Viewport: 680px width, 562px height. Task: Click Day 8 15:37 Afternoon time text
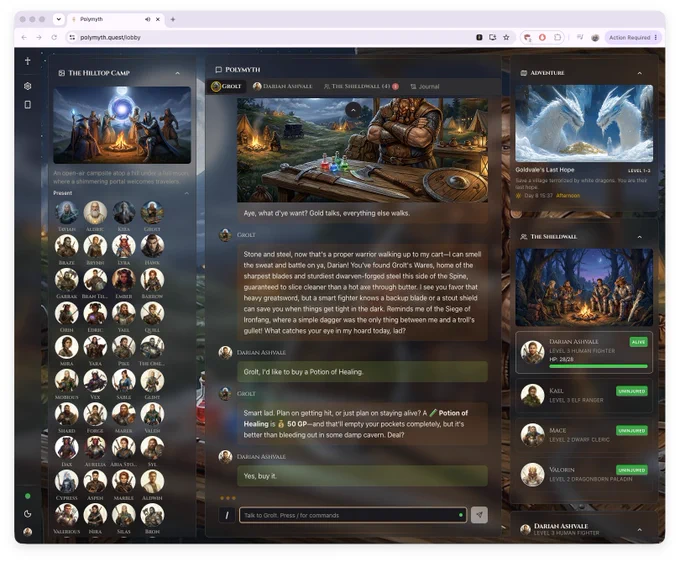548,196
